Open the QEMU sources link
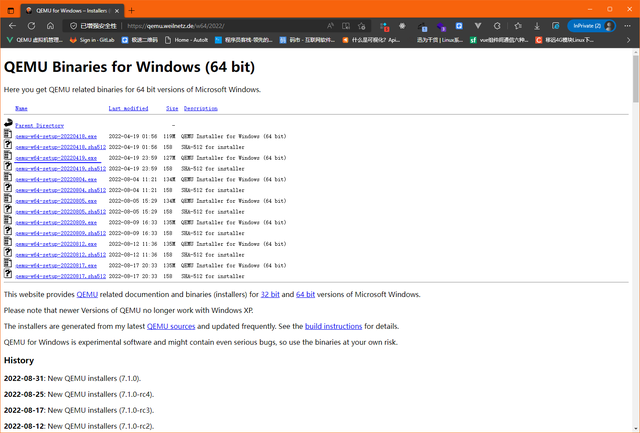Screen dimensions: 640x433 (x=171, y=326)
